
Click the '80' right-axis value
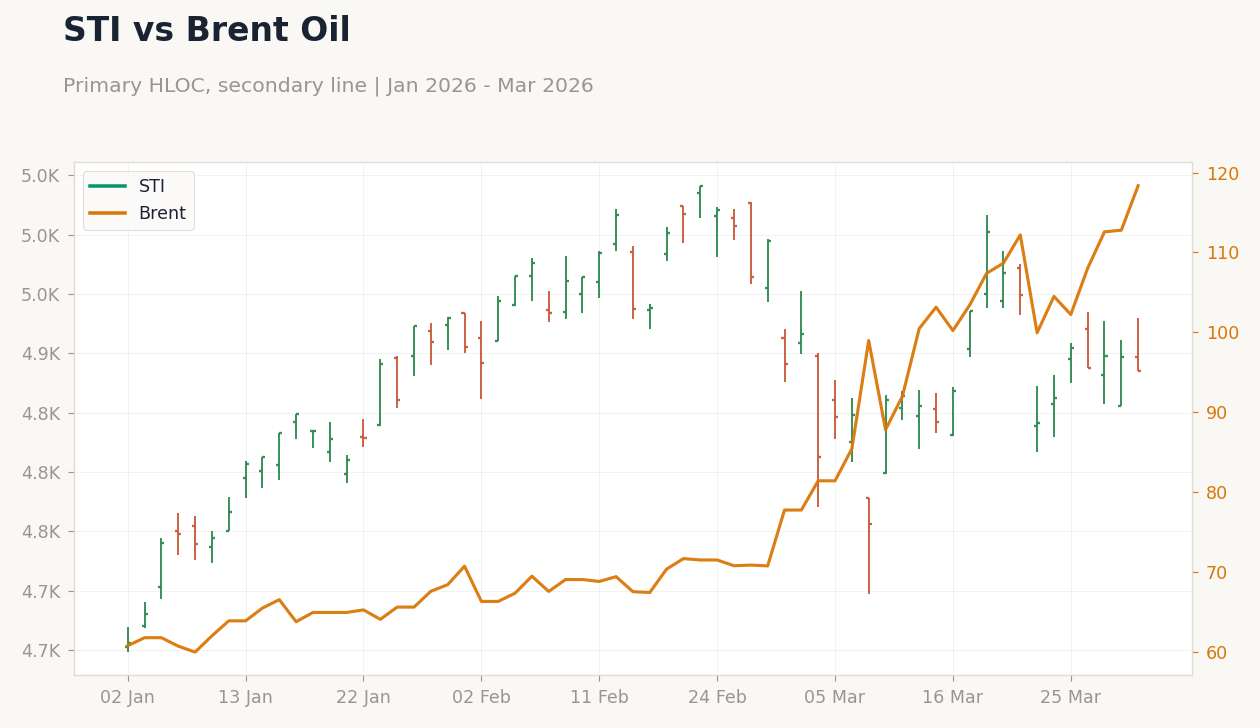(x=1217, y=492)
